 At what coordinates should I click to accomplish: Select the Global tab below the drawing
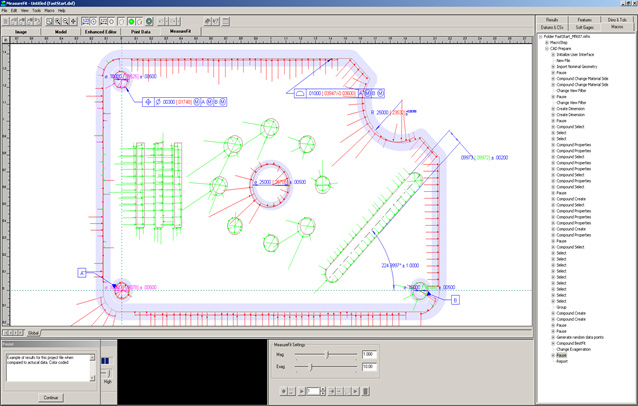tap(33, 333)
